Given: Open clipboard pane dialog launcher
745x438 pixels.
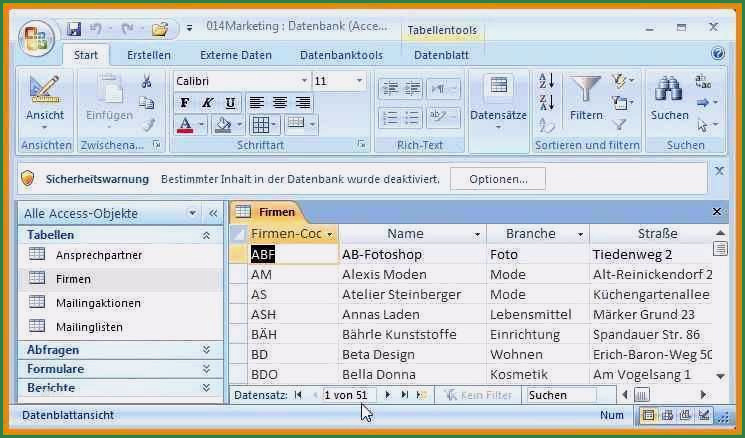Looking at the screenshot, I should tap(156, 144).
